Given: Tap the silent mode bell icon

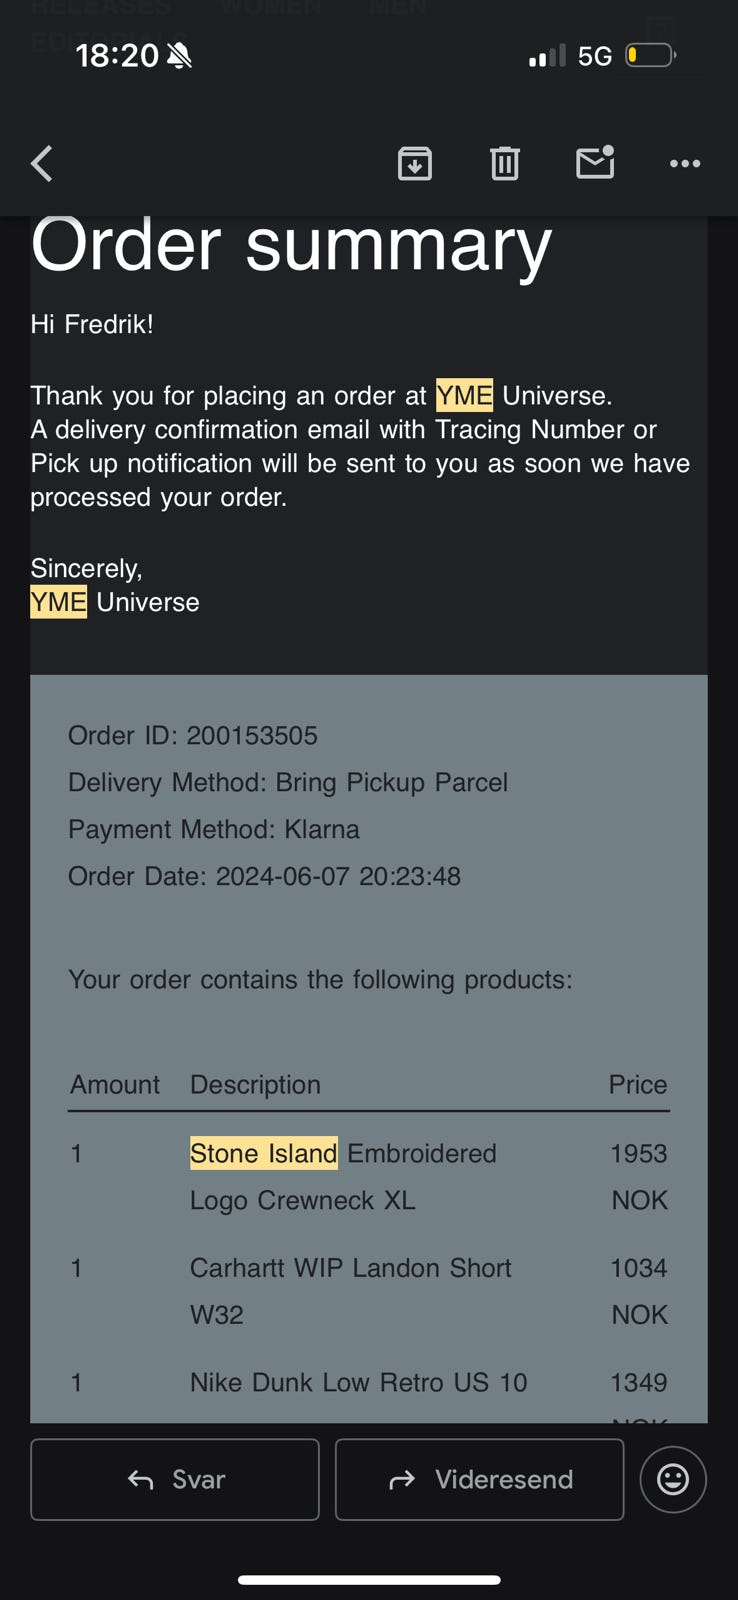Looking at the screenshot, I should point(179,56).
